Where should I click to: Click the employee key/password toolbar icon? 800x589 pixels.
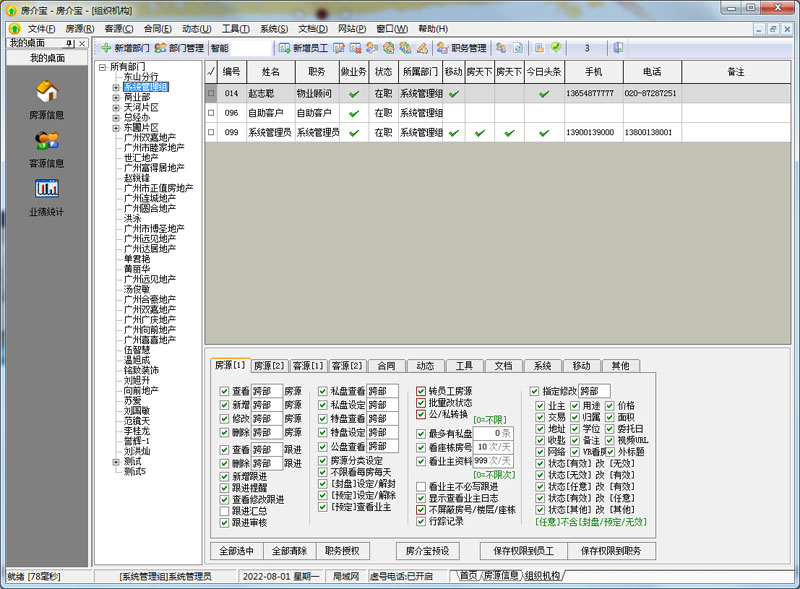pyautogui.click(x=372, y=48)
